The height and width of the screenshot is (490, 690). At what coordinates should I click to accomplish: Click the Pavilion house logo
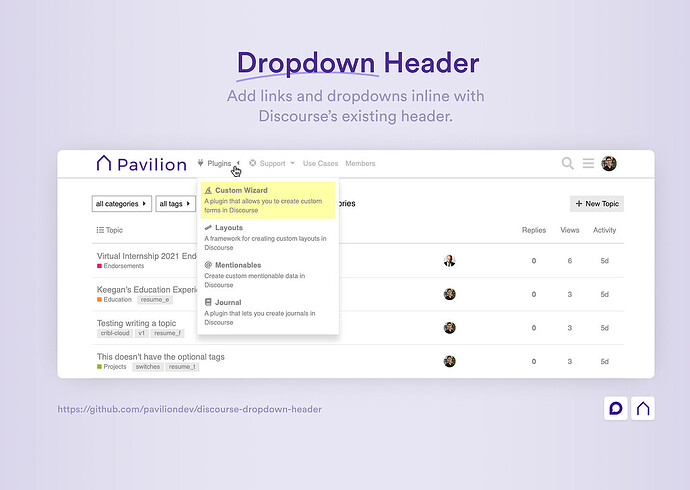103,163
